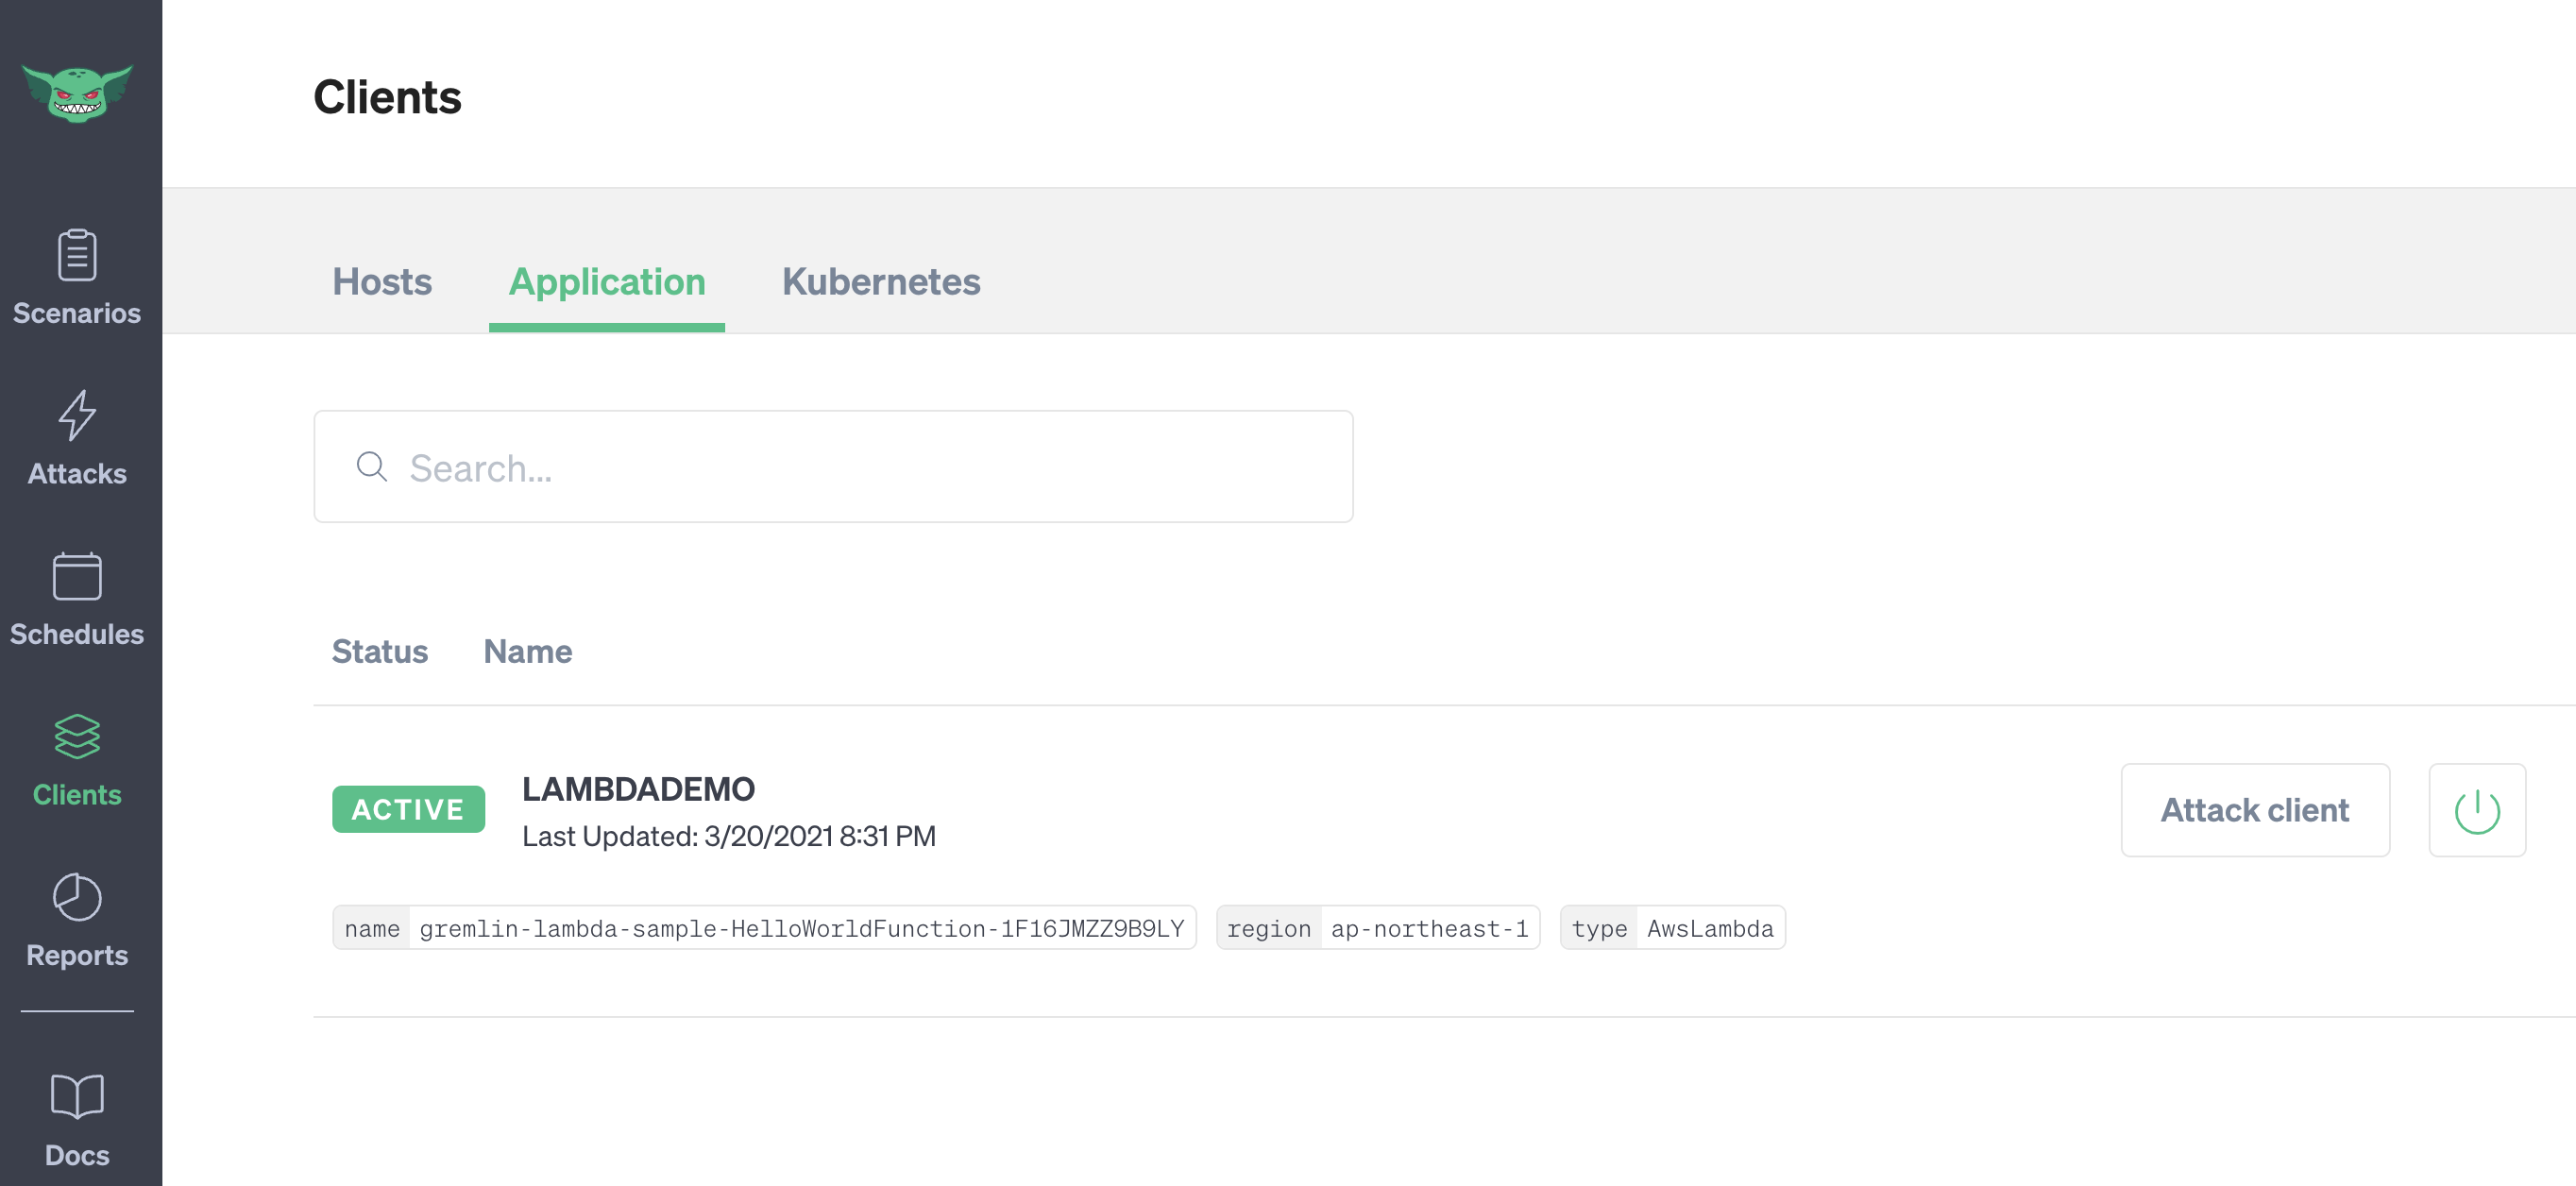2576x1186 pixels.
Task: Focus the Search clients field
Action: pos(833,467)
